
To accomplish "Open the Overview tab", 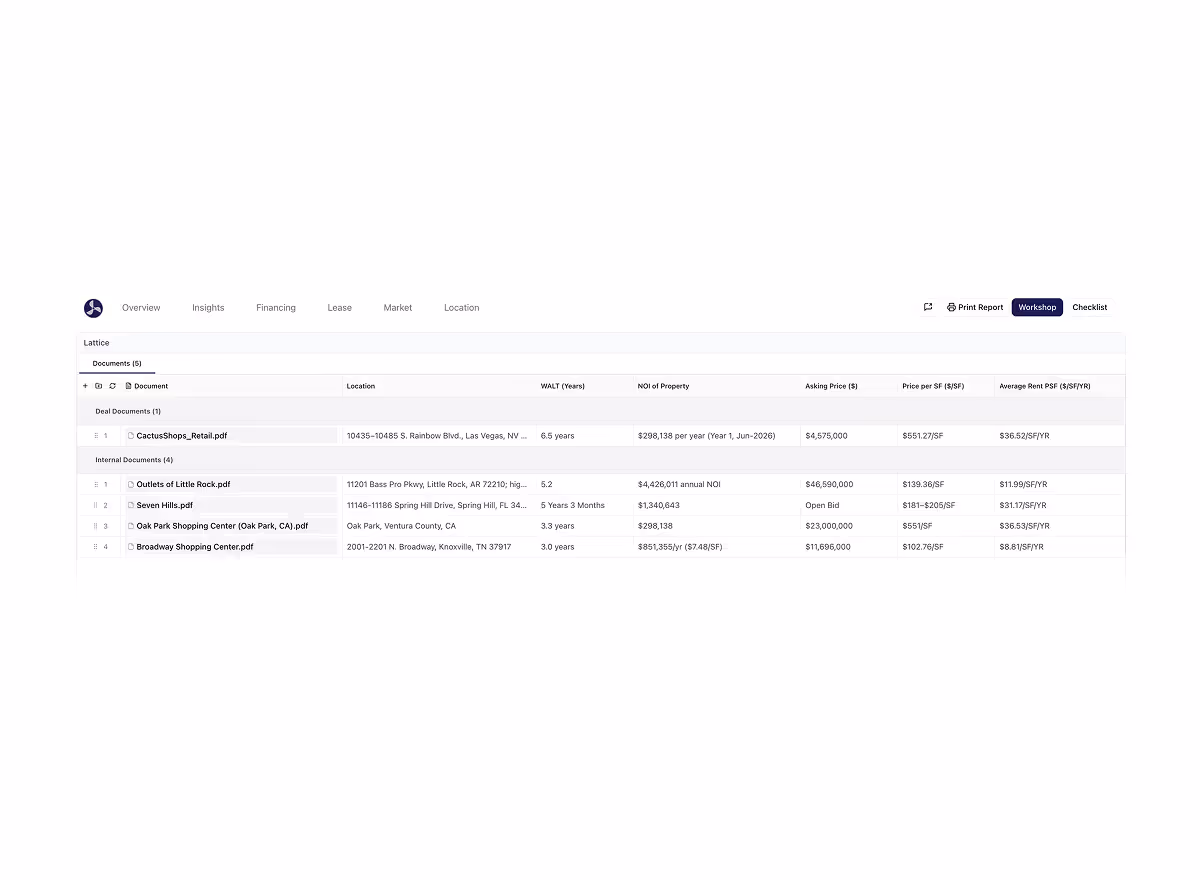I will point(141,308).
